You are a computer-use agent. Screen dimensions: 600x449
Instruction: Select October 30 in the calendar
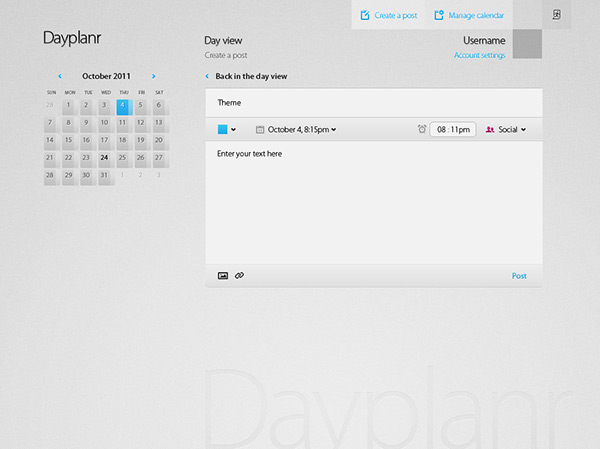(88, 177)
